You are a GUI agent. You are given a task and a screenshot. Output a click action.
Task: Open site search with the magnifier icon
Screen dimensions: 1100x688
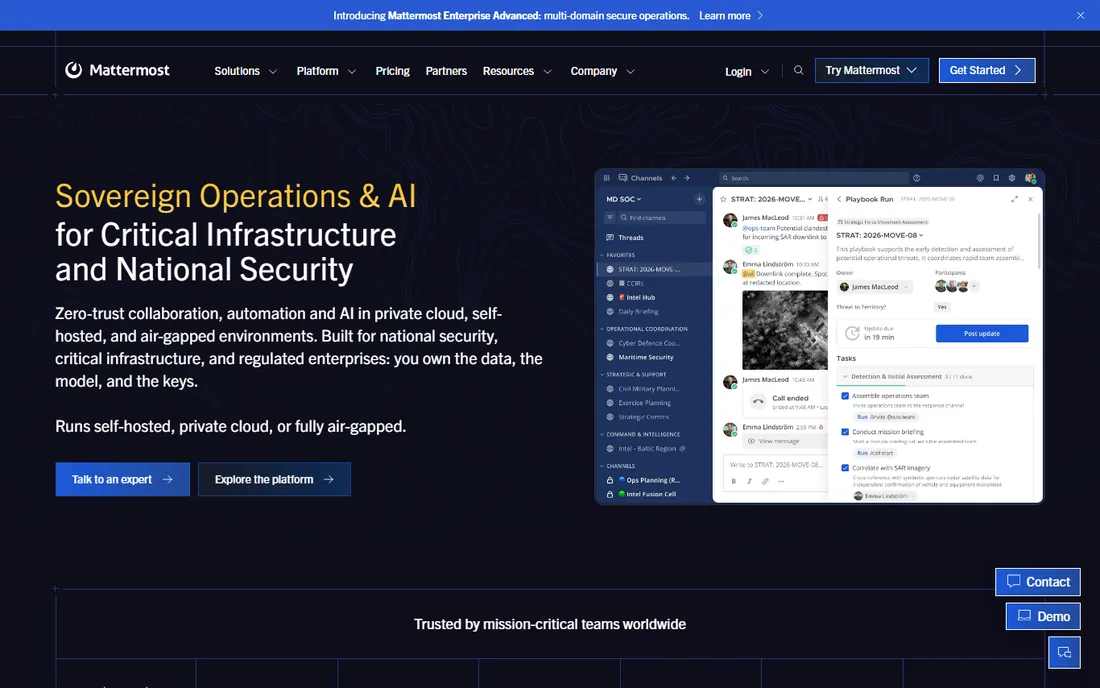798,70
